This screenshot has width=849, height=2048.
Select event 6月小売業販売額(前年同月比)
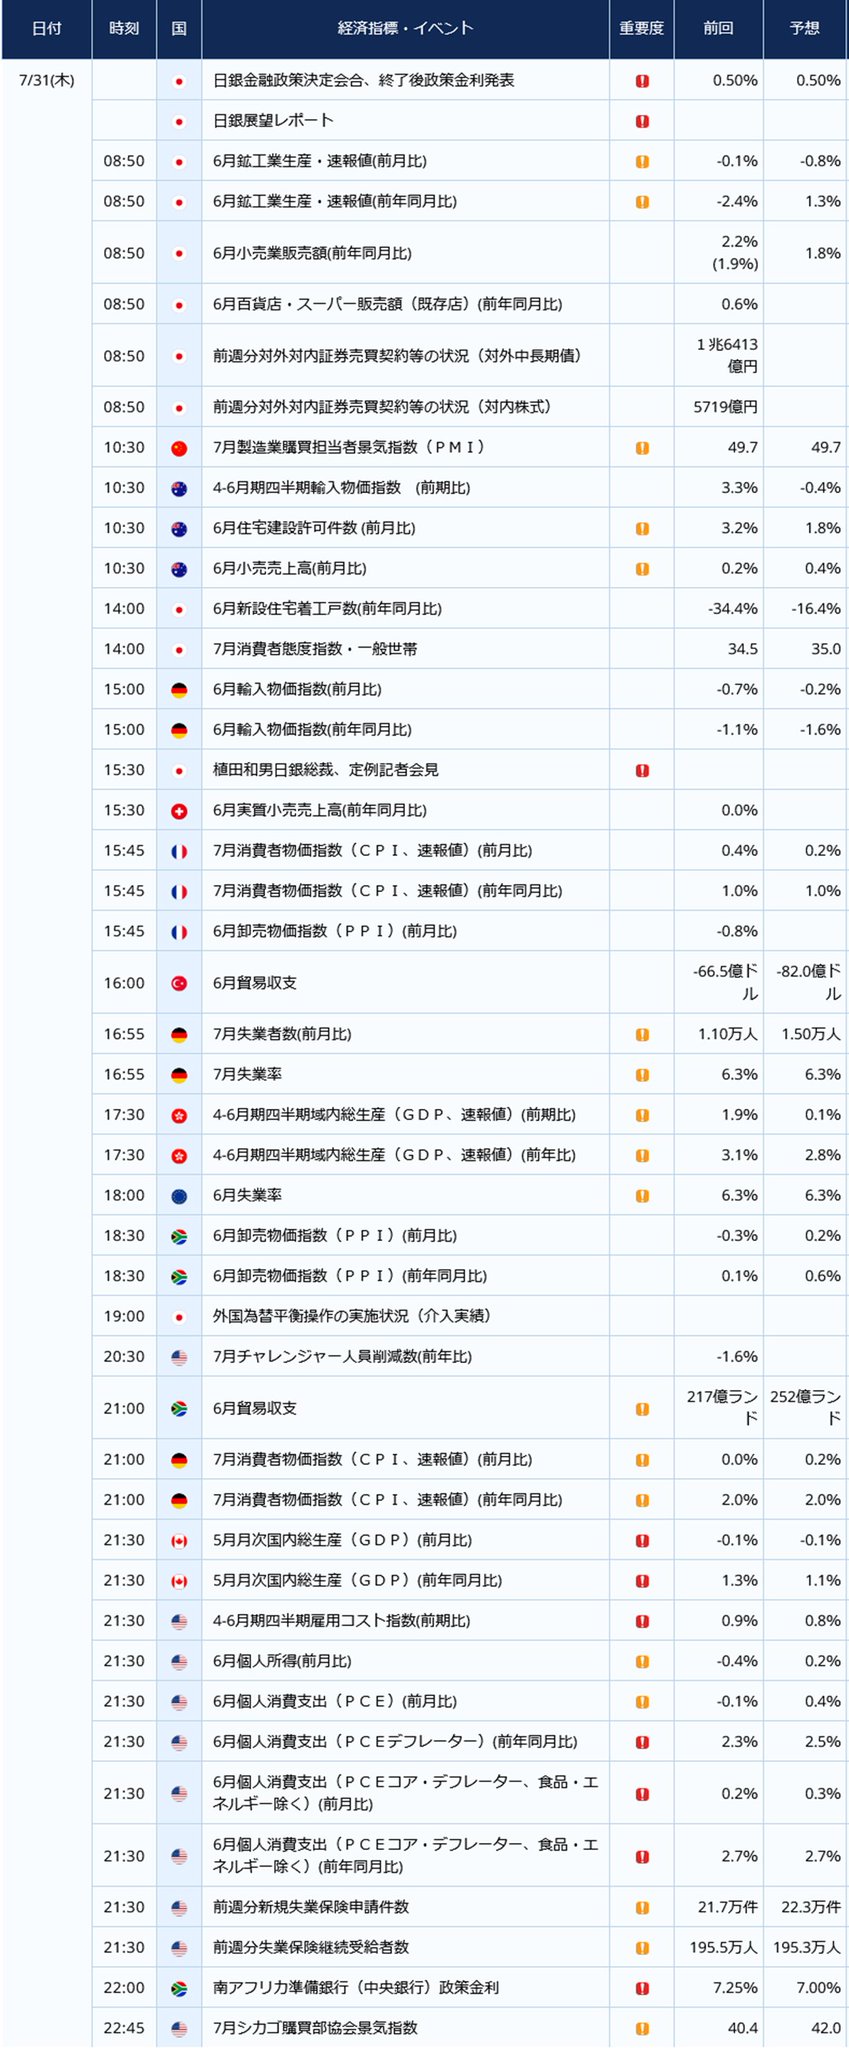312,254
